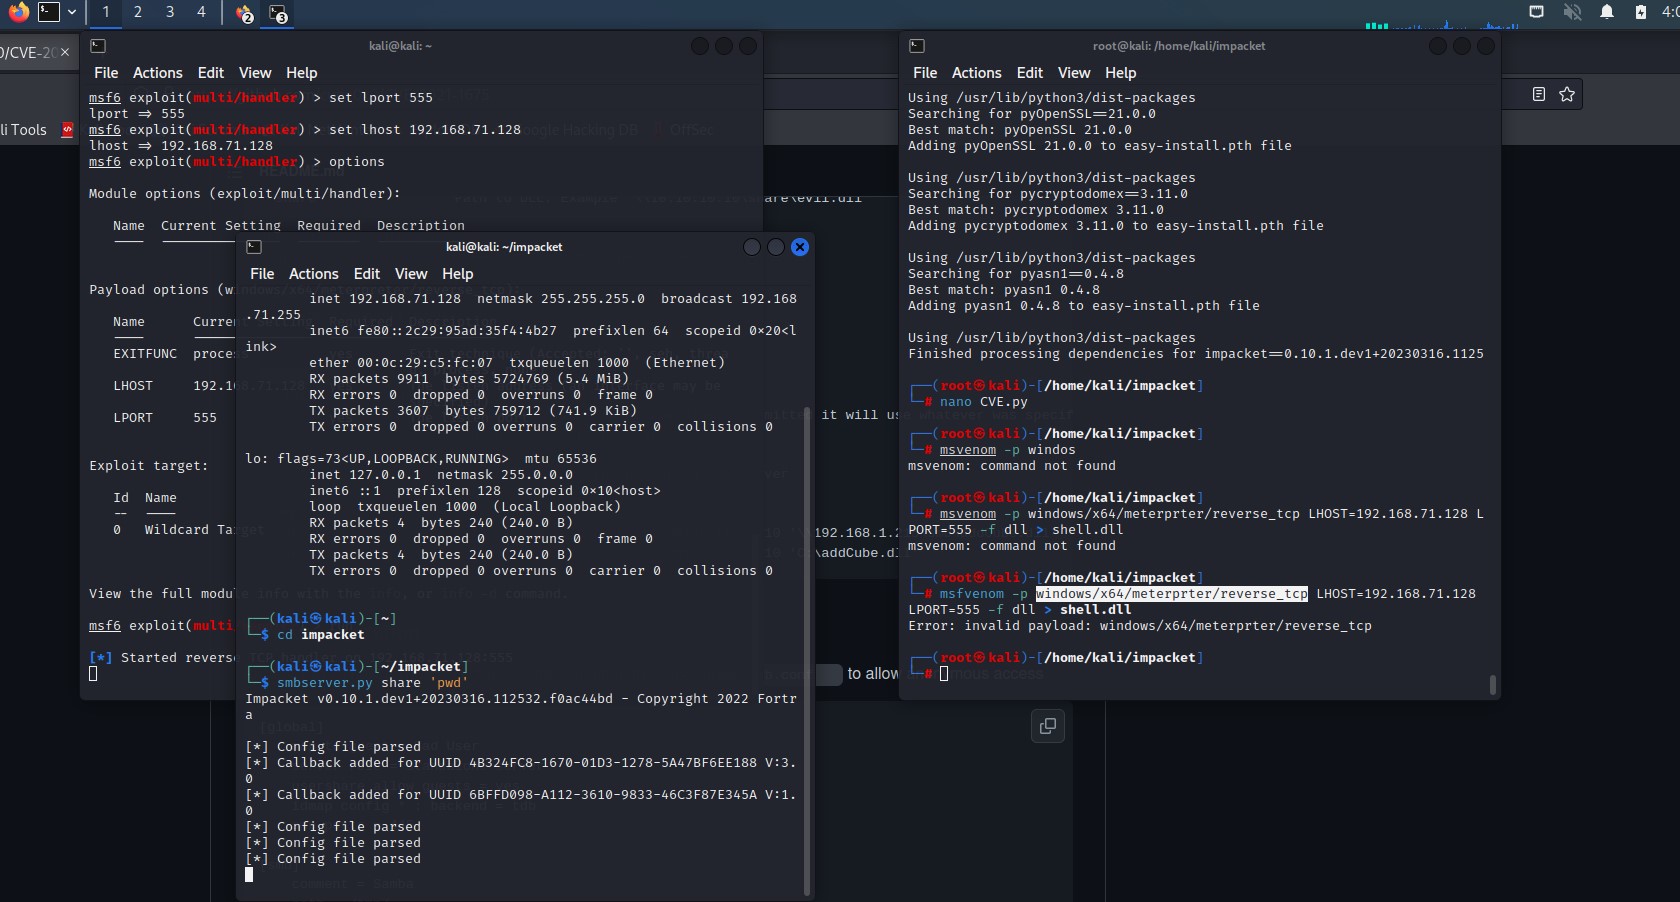Click the 'set lport 555' command
The height and width of the screenshot is (902, 1680).
[x=381, y=98]
